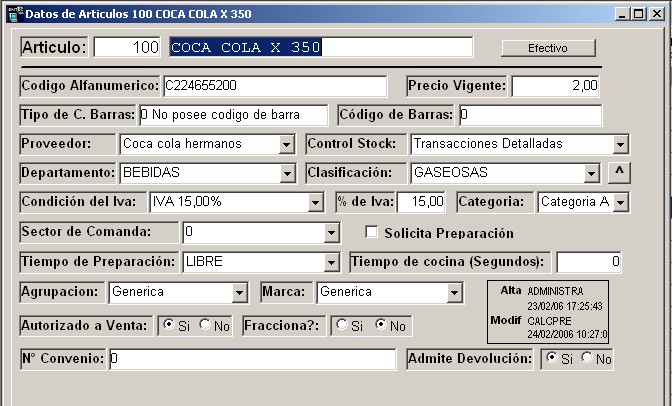Click the caret button beside Clasificación
The image size is (672, 406).
tap(619, 173)
